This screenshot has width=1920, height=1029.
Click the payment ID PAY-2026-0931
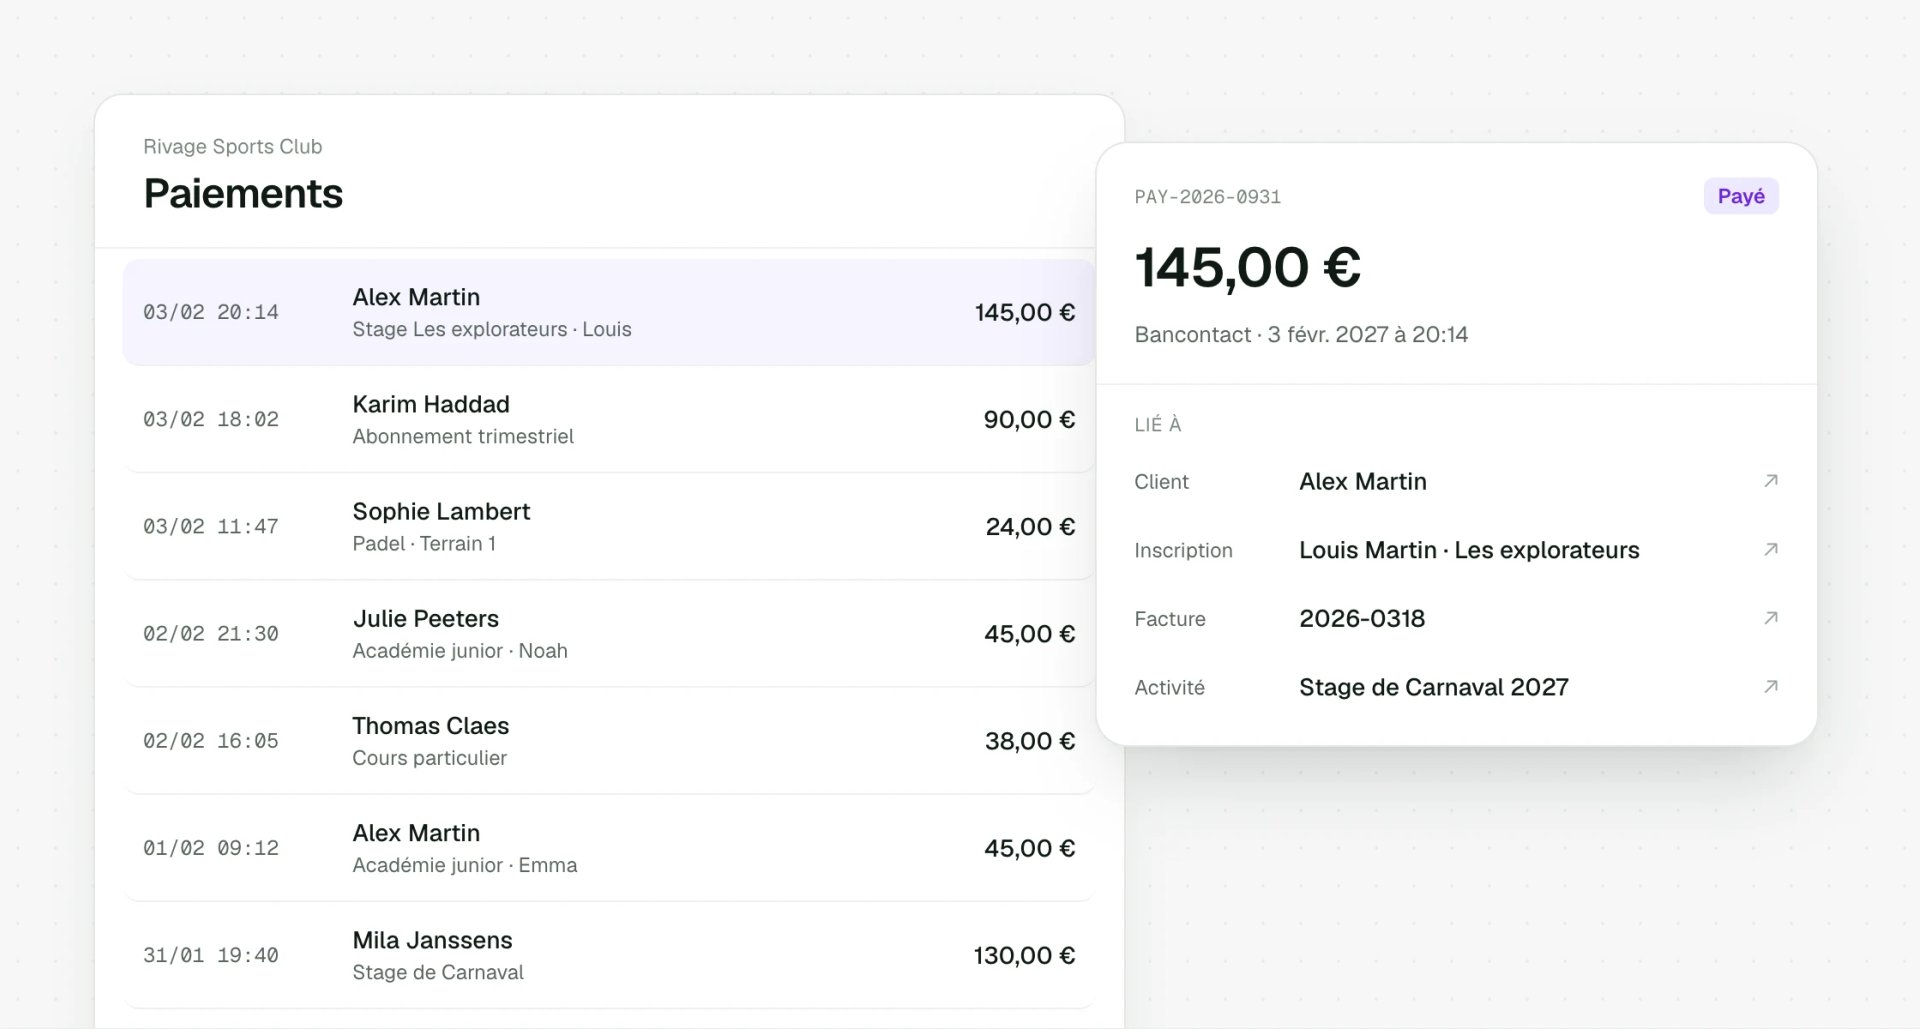[1207, 197]
